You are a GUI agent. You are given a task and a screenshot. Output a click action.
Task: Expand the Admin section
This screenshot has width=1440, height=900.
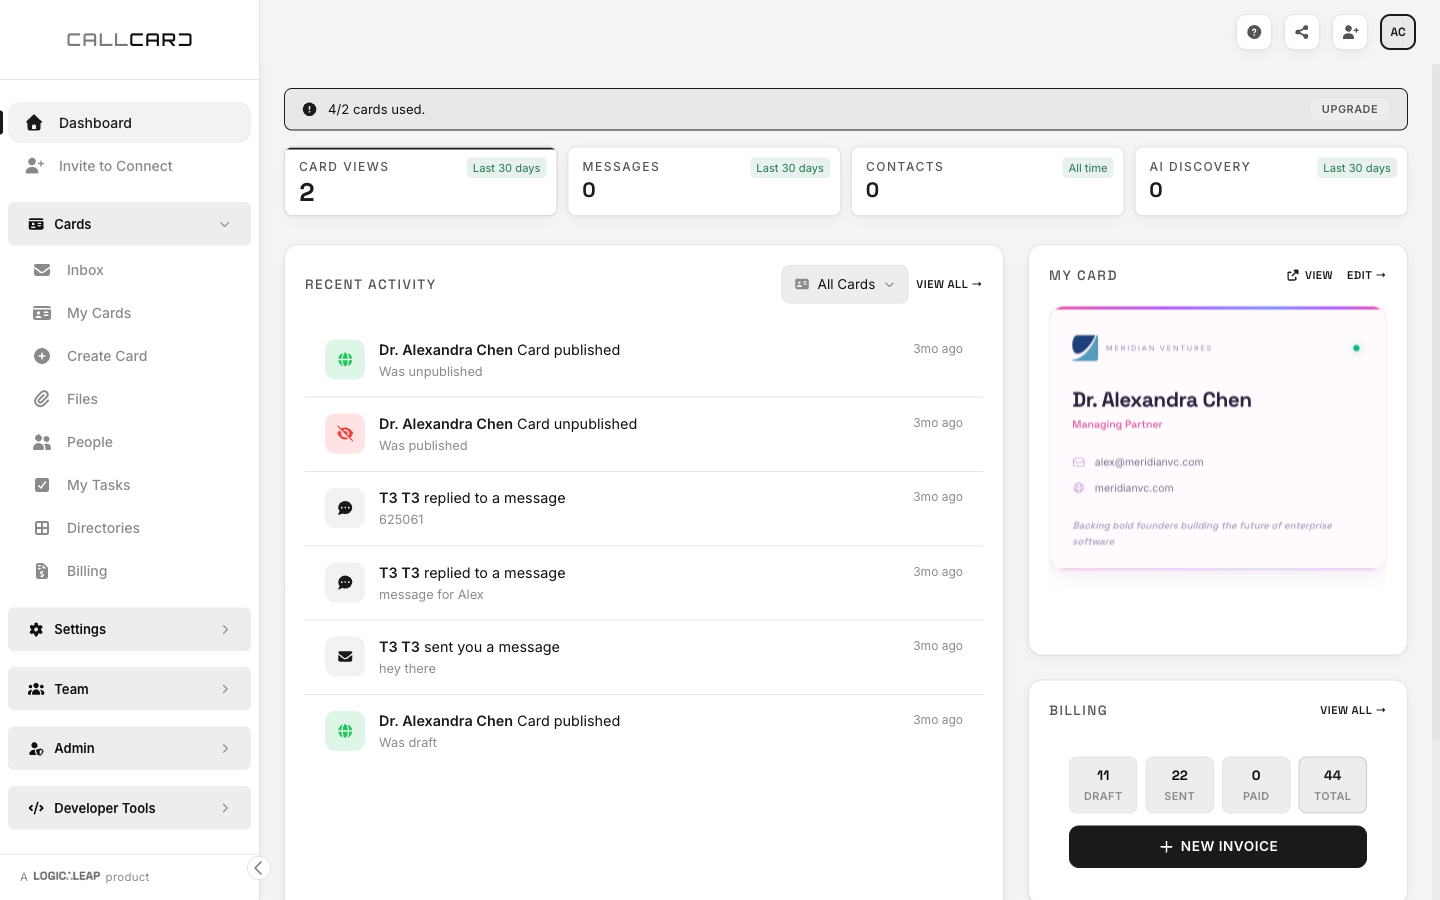(129, 748)
